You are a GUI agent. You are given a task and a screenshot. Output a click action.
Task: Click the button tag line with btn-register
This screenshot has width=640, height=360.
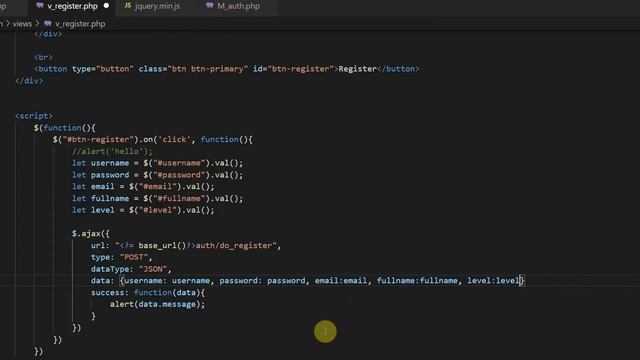tap(227, 69)
